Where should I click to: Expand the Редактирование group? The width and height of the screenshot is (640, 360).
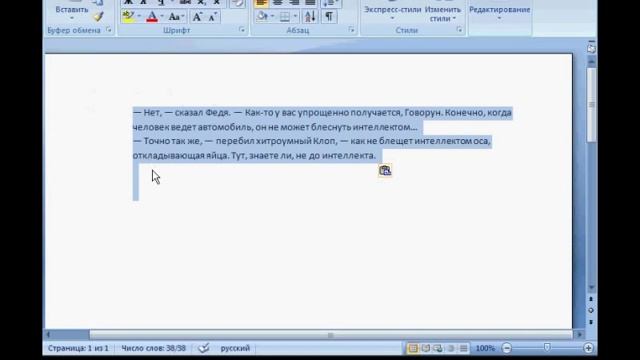point(500,12)
